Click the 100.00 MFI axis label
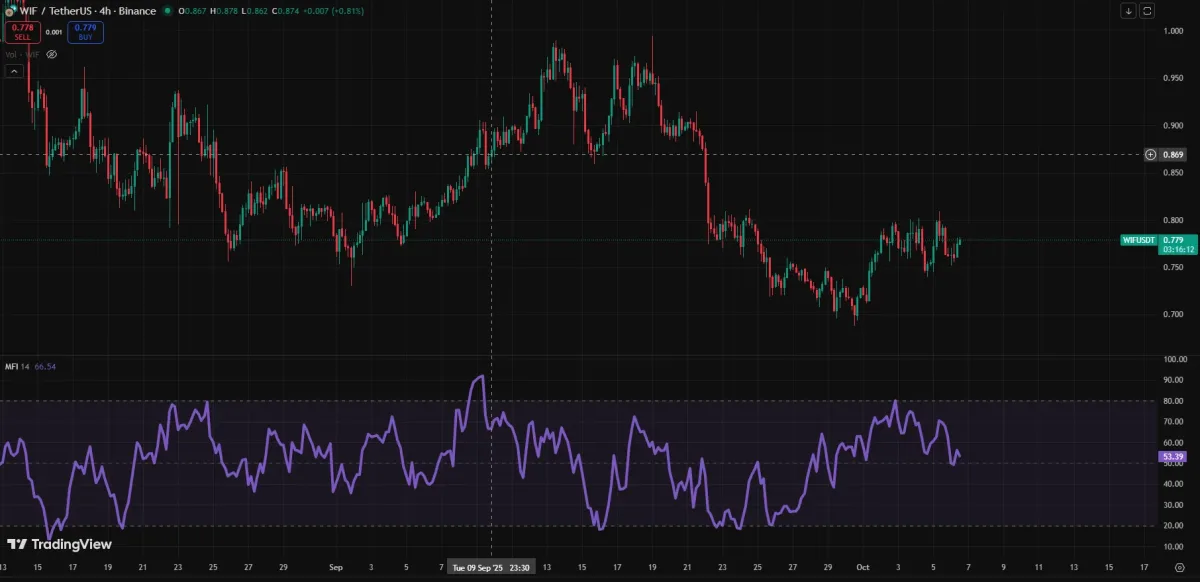Viewport: 1200px width, 582px height. pos(1175,358)
